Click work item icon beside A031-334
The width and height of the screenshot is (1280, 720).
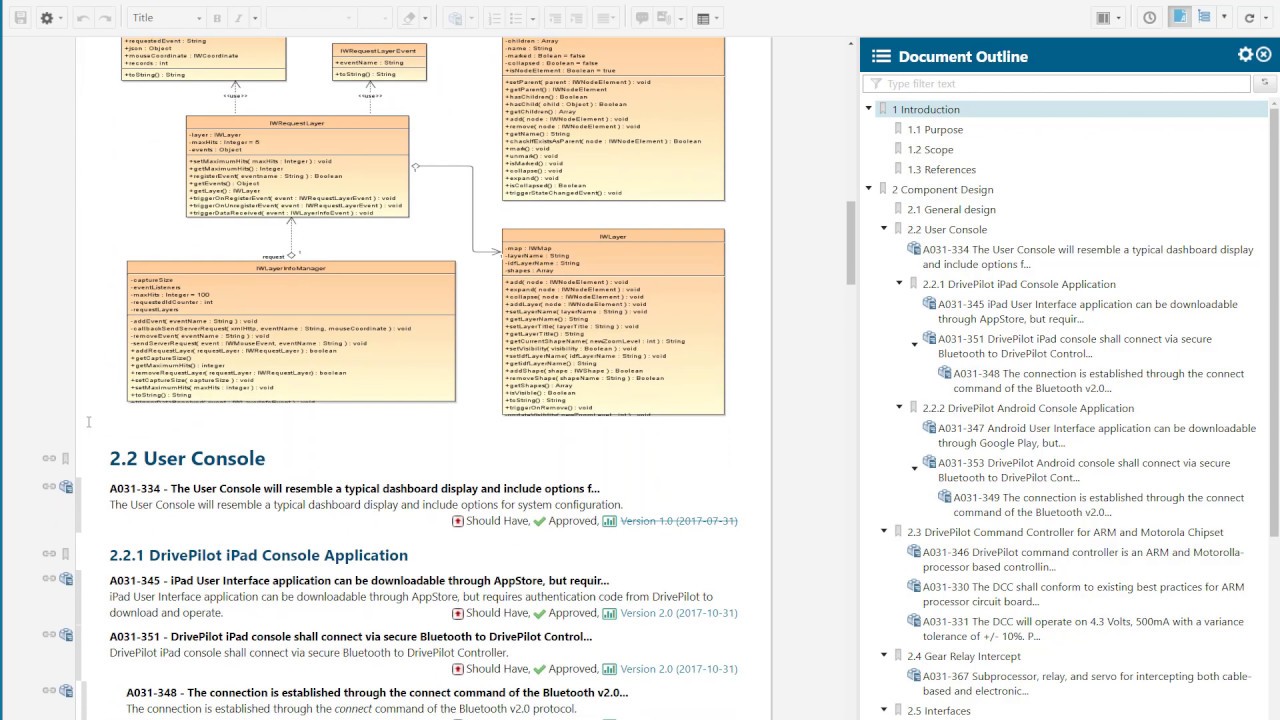[x=66, y=487]
